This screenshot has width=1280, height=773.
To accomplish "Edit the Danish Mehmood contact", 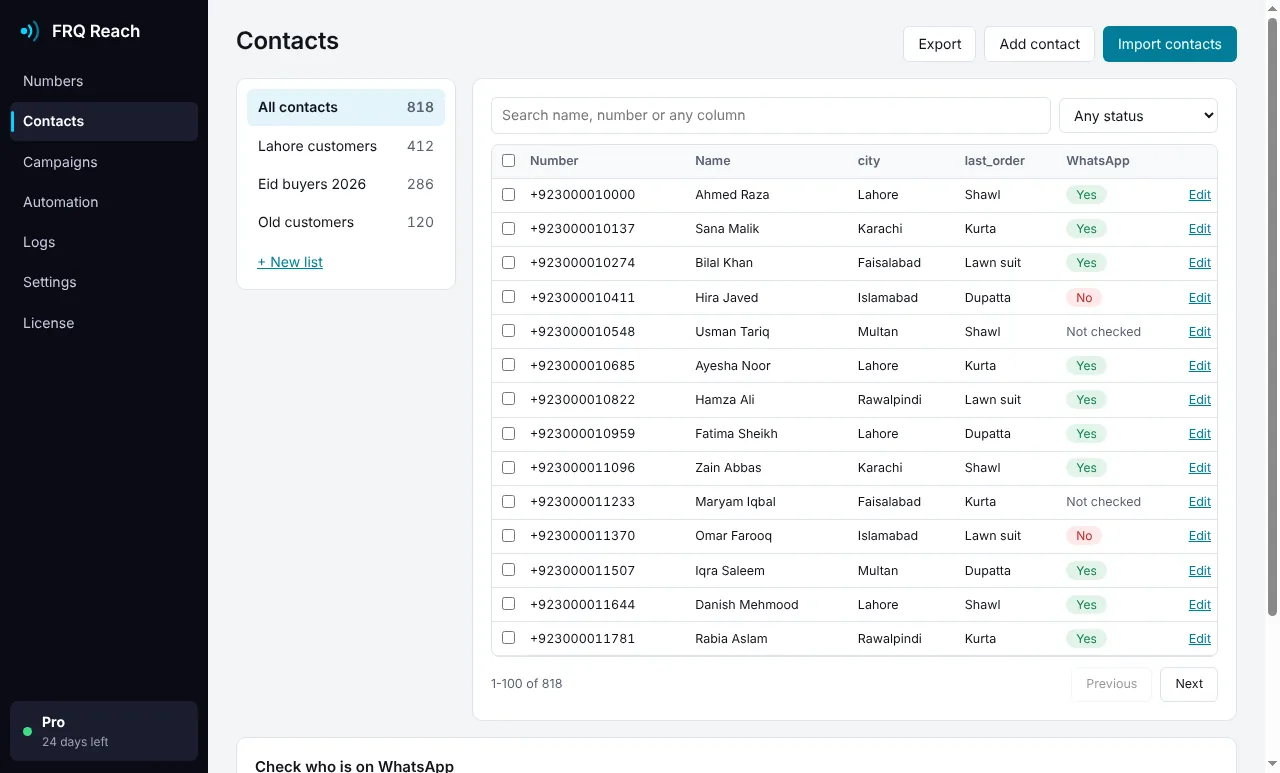I will coord(1199,605).
